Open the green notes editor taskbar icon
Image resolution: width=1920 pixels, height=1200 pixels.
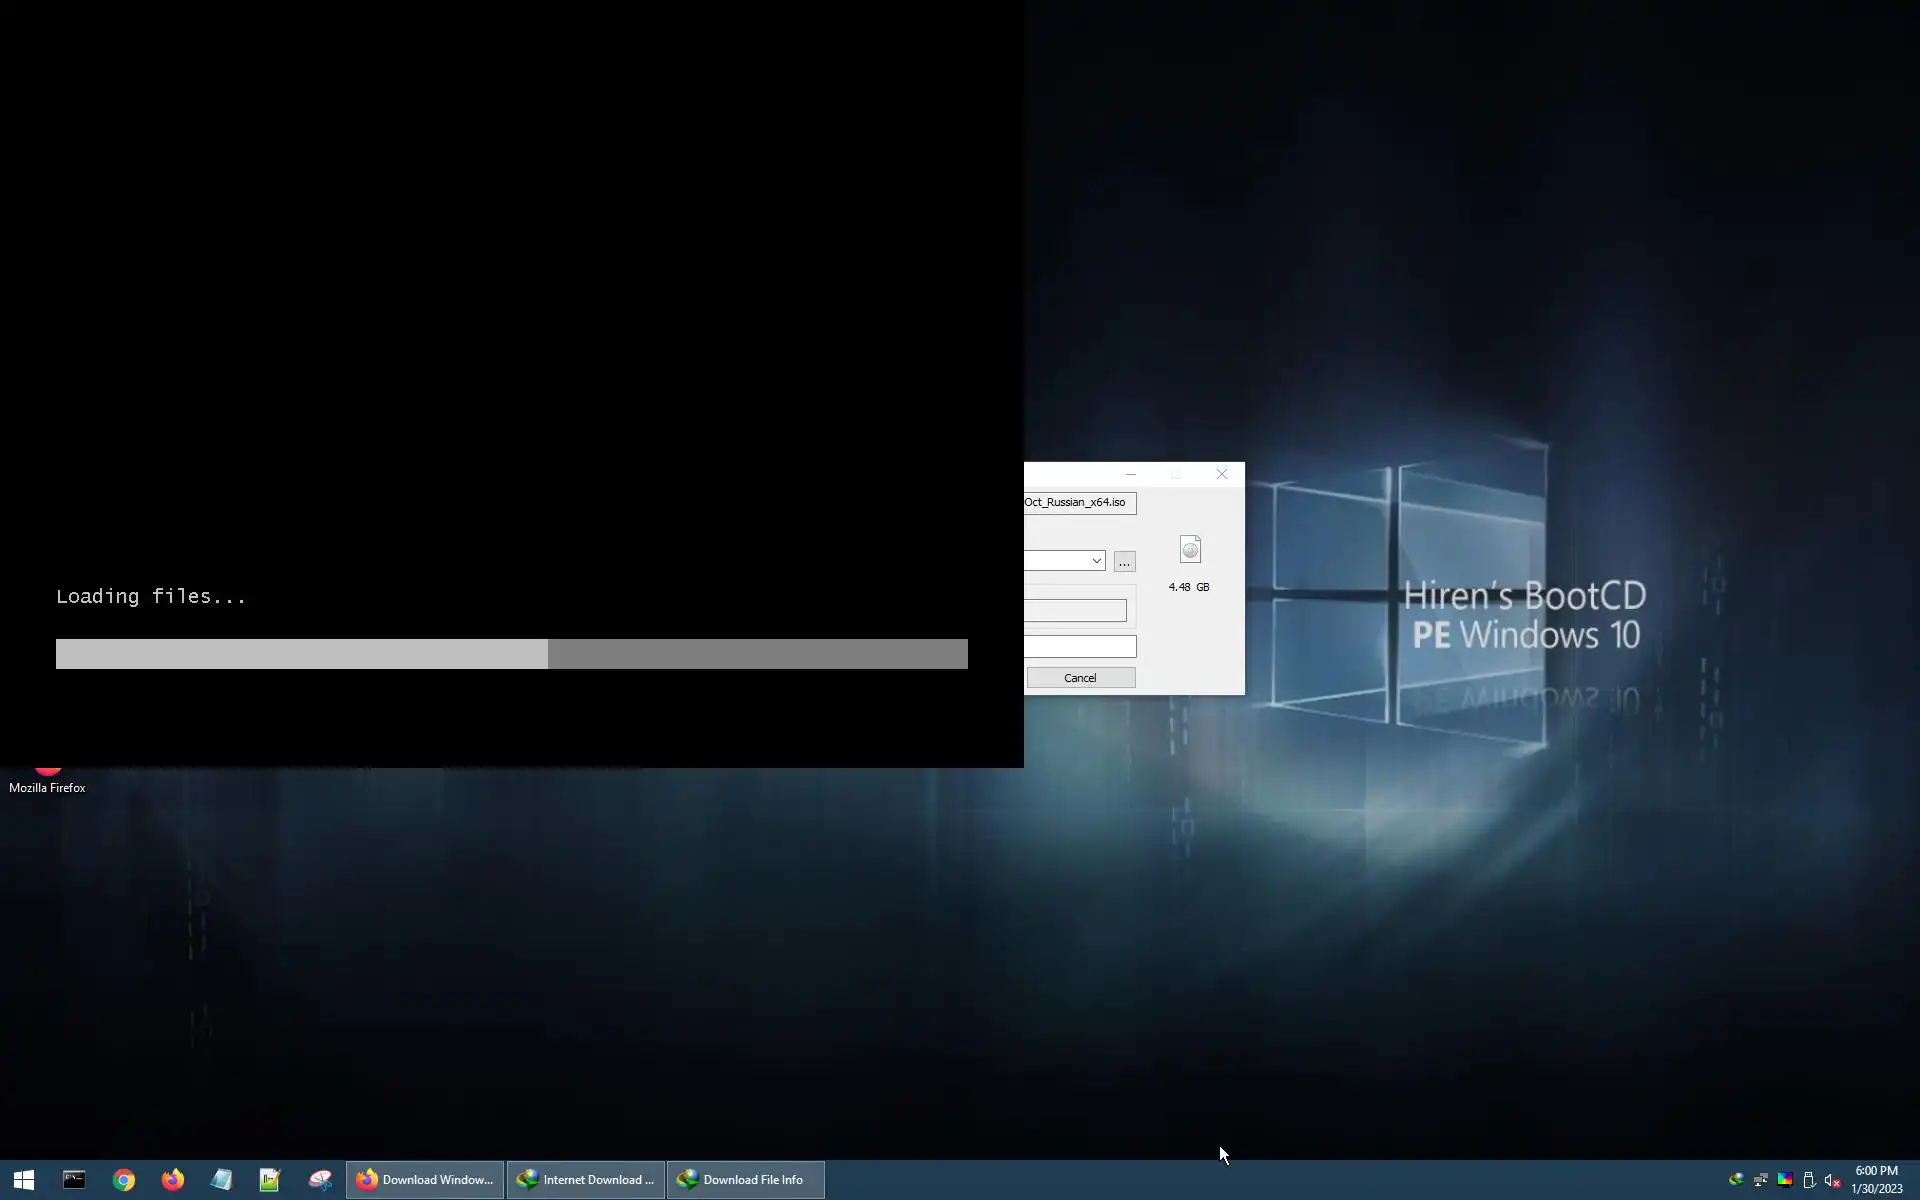270,1180
